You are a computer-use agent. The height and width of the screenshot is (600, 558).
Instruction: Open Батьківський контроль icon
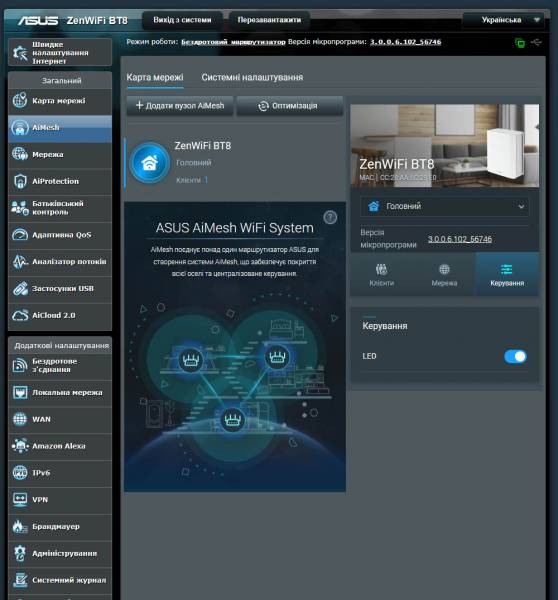tap(20, 208)
